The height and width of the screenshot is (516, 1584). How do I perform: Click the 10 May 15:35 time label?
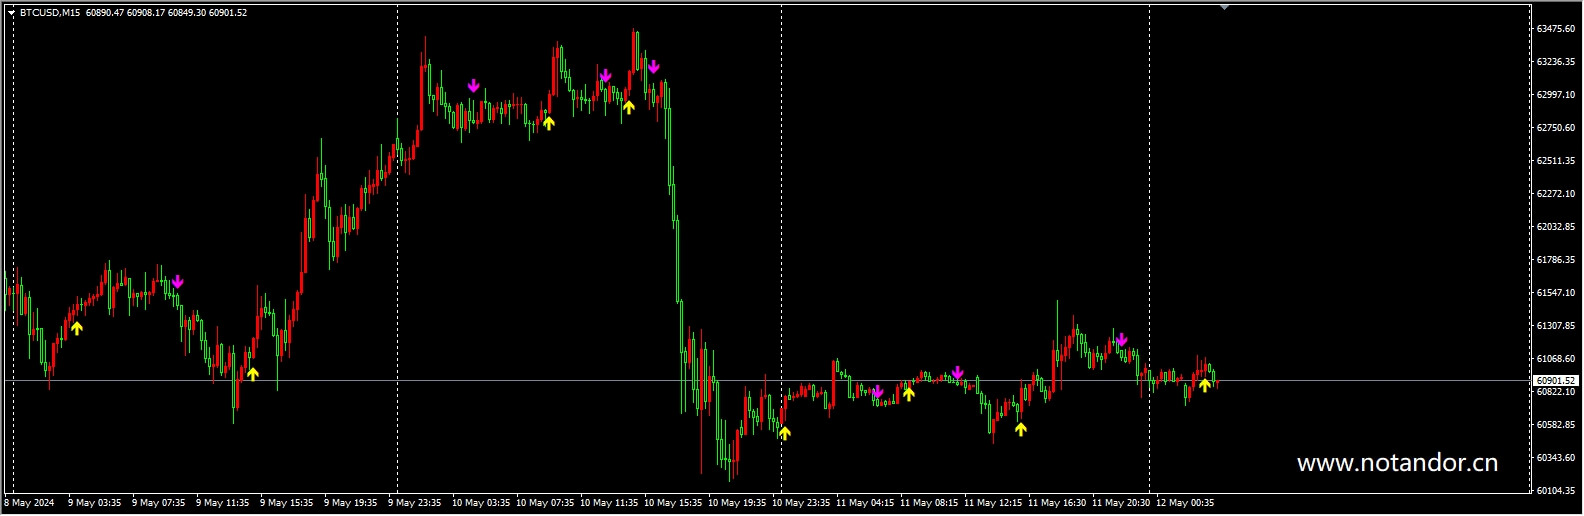click(673, 503)
